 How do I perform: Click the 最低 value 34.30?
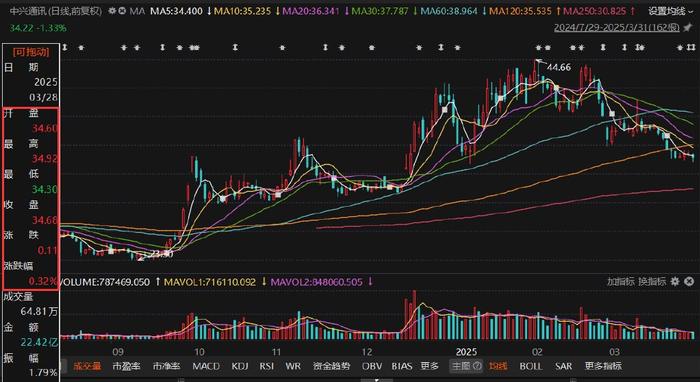click(45, 190)
